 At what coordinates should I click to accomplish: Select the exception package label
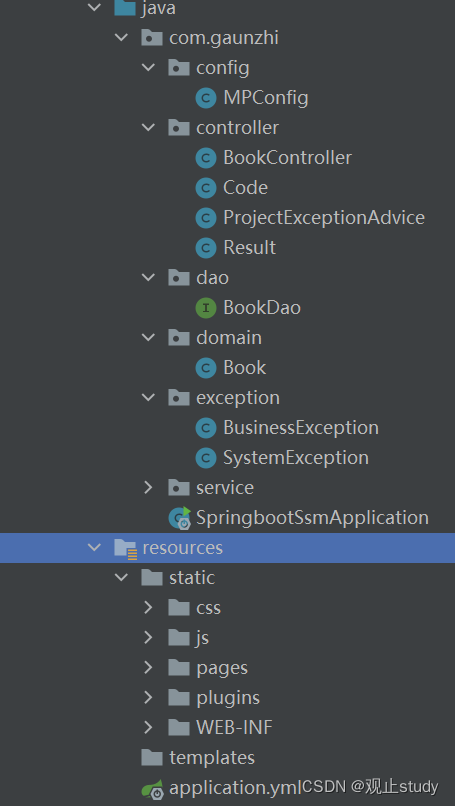tap(238, 398)
